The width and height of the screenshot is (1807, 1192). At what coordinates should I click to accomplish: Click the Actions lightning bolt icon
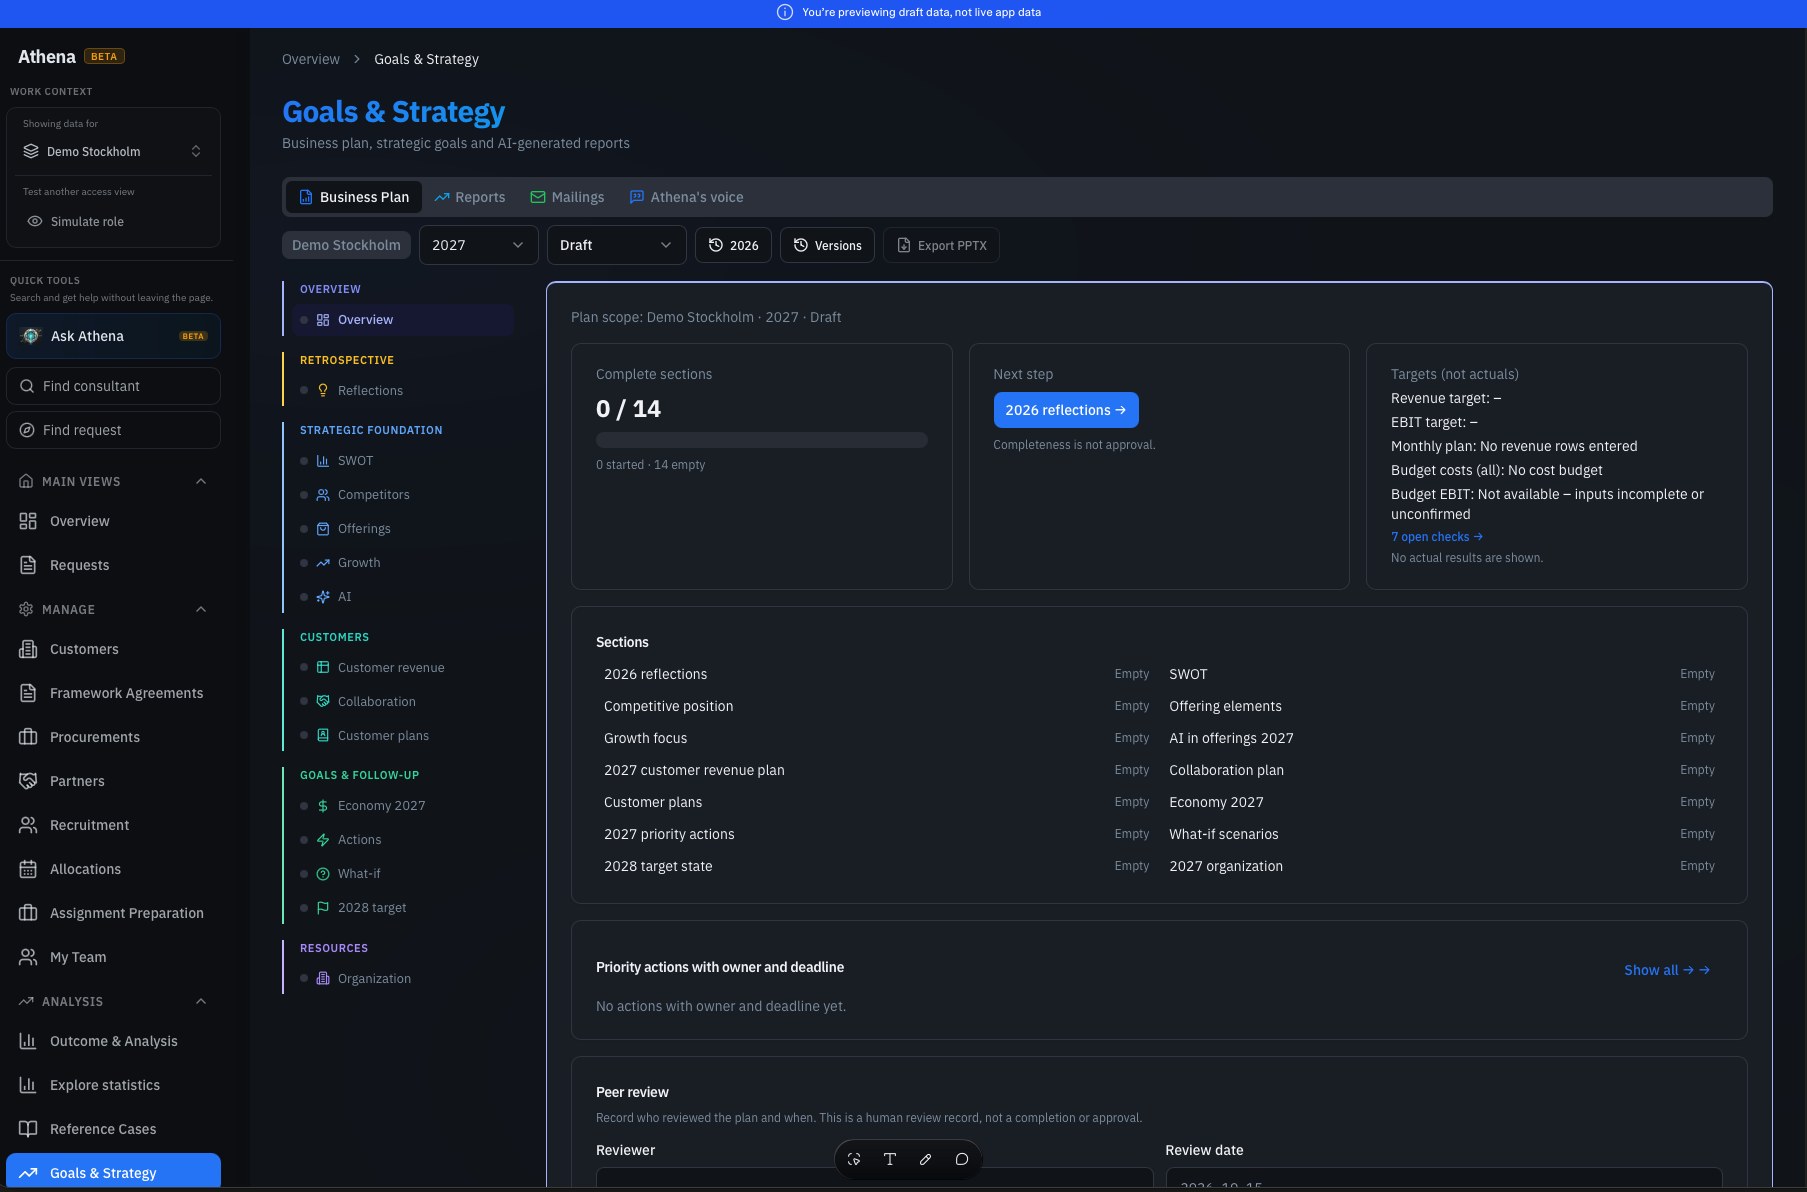coord(323,840)
